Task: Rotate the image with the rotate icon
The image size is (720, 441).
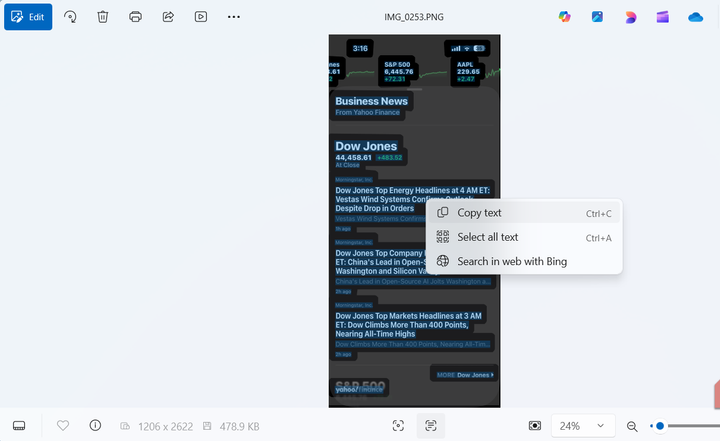Action: coord(70,17)
